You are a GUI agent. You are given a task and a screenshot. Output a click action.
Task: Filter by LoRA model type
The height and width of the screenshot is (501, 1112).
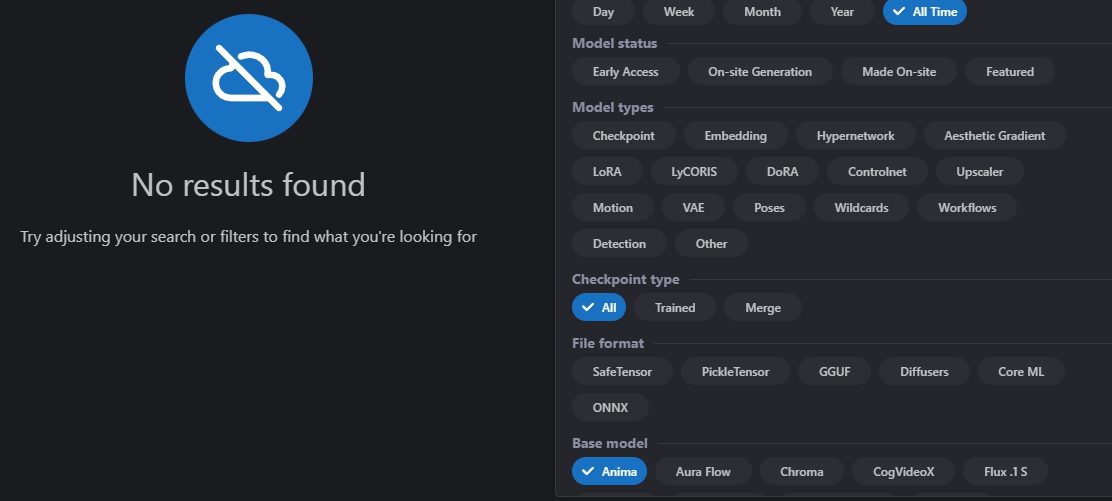(607, 172)
